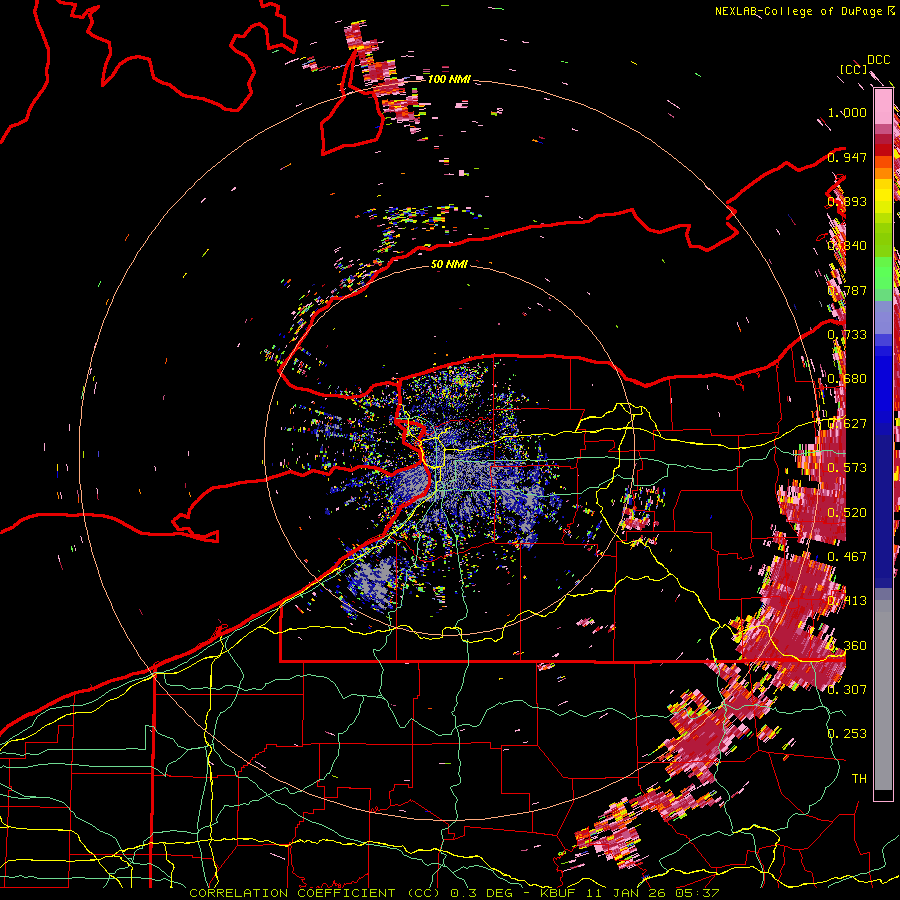Click the 0.253 color scale value
Screen dimensions: 900x900
847,734
